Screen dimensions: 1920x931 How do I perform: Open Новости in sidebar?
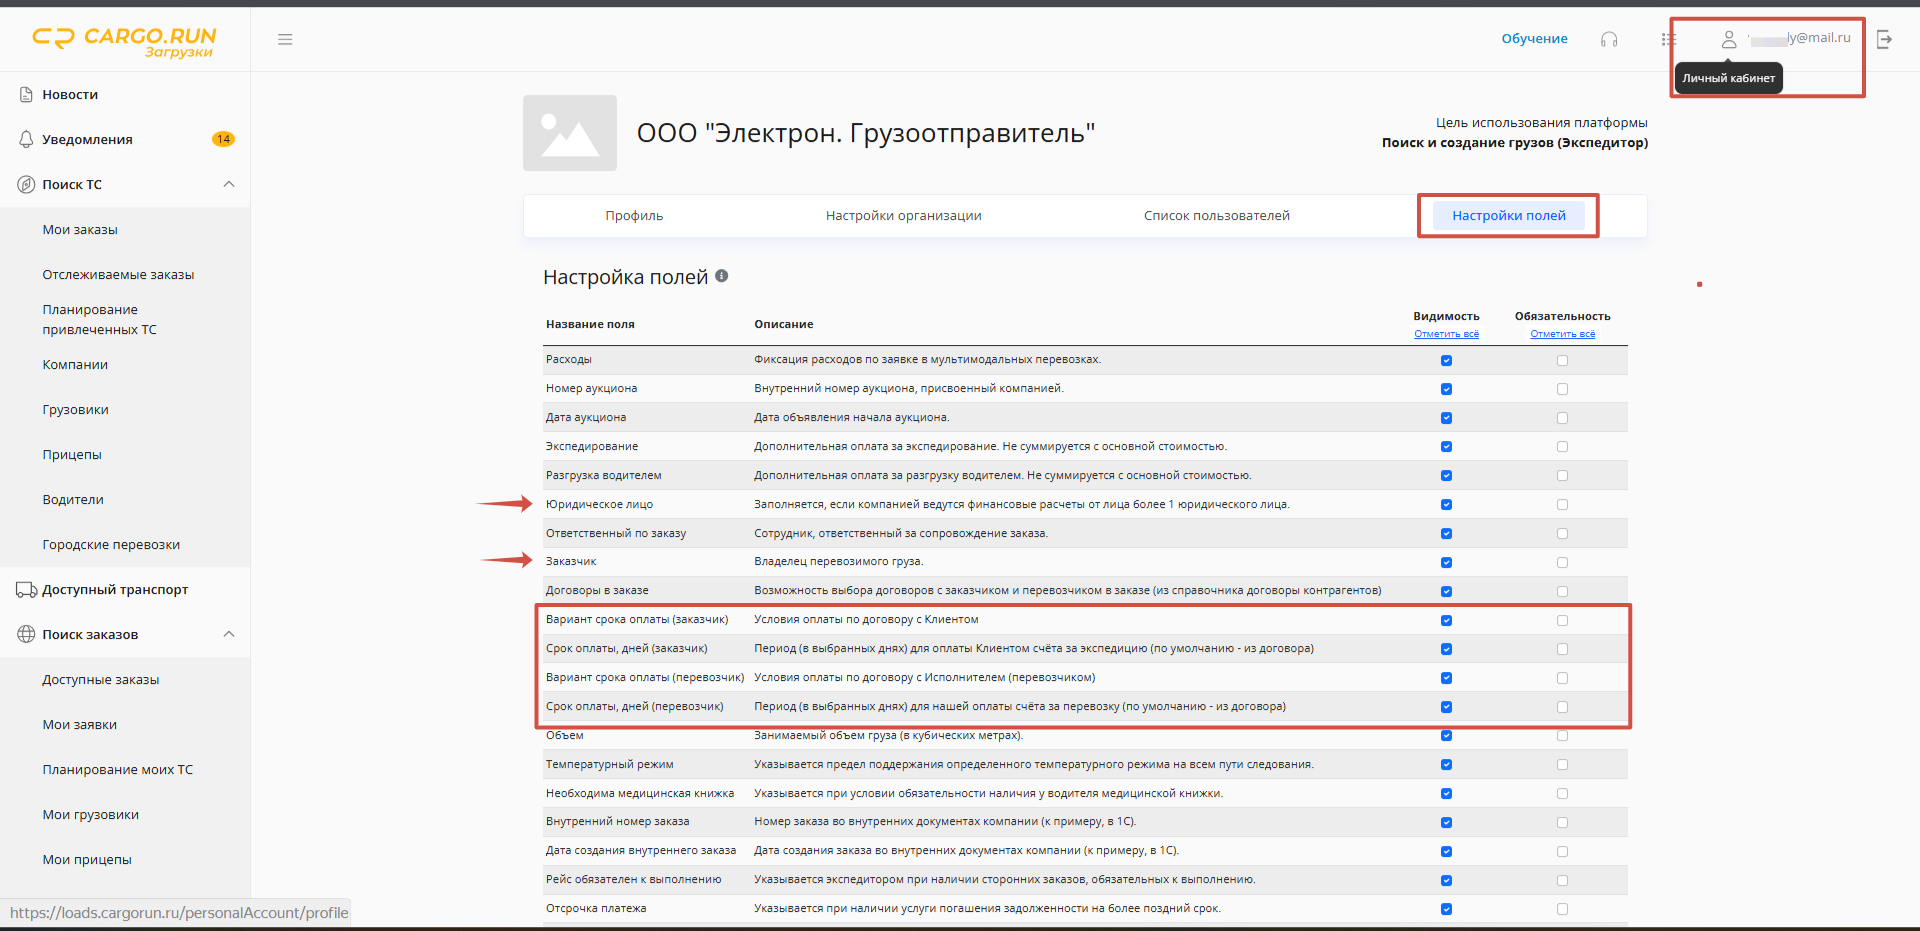click(70, 94)
